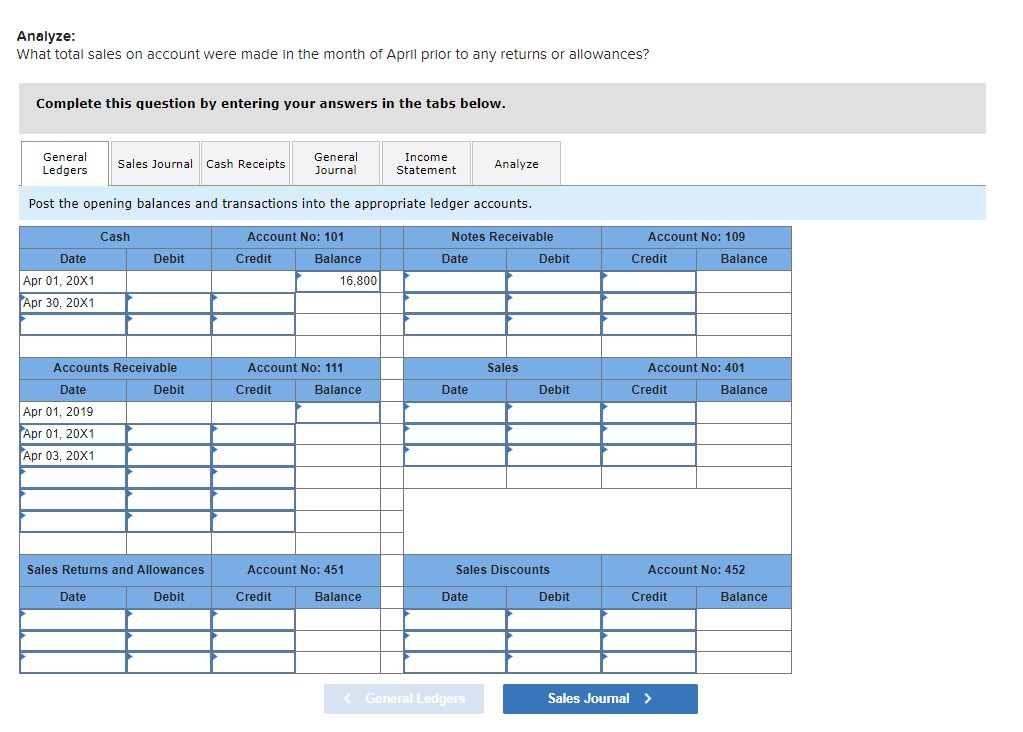
Task: Open the General Ledgers tab
Action: [65, 163]
